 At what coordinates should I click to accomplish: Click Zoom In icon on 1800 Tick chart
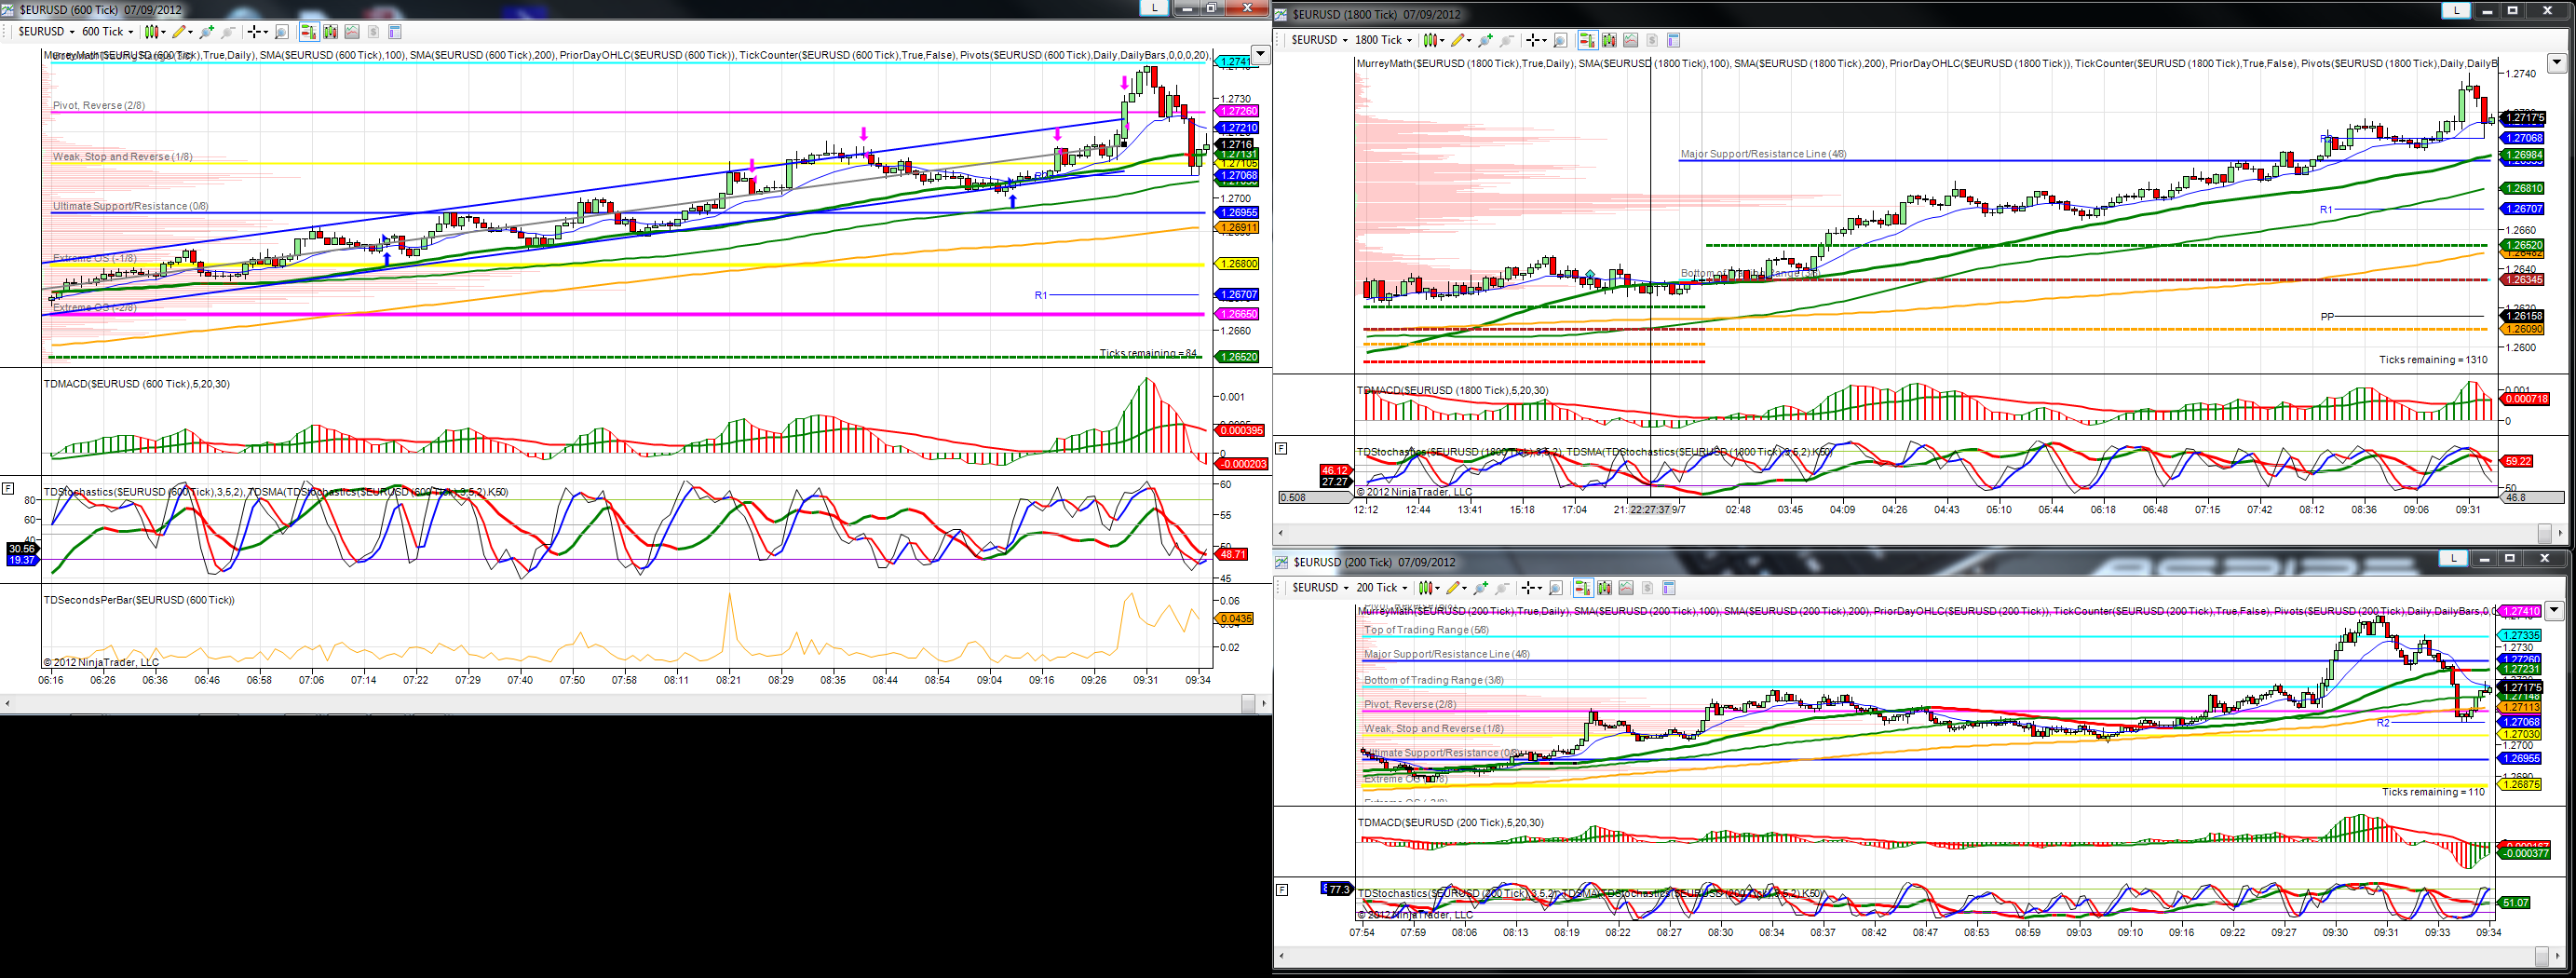[x=1485, y=40]
